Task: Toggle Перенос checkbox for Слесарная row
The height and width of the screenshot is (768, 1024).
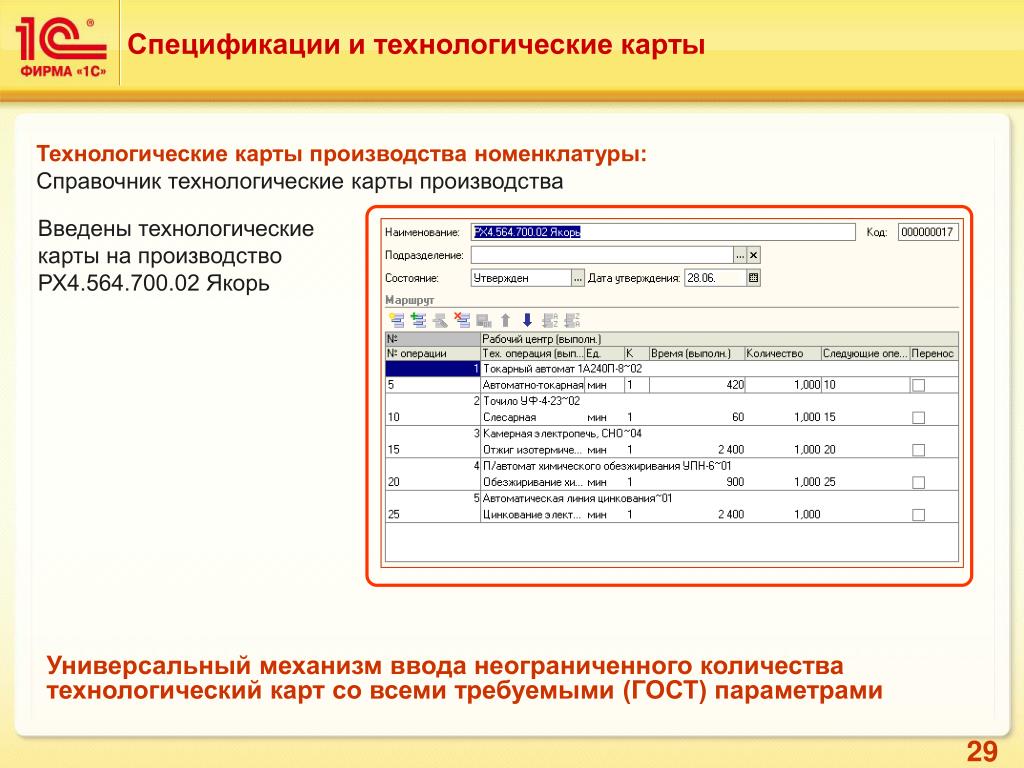Action: click(x=918, y=417)
